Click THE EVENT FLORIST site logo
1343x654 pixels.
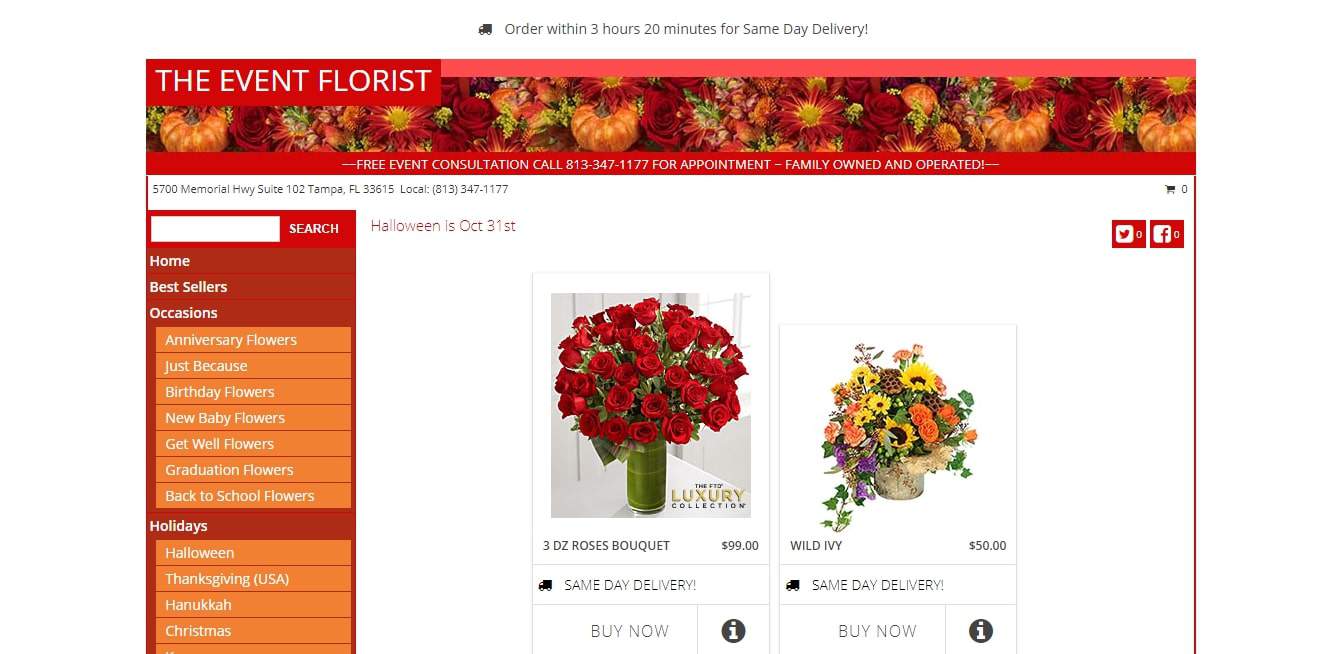[x=293, y=81]
